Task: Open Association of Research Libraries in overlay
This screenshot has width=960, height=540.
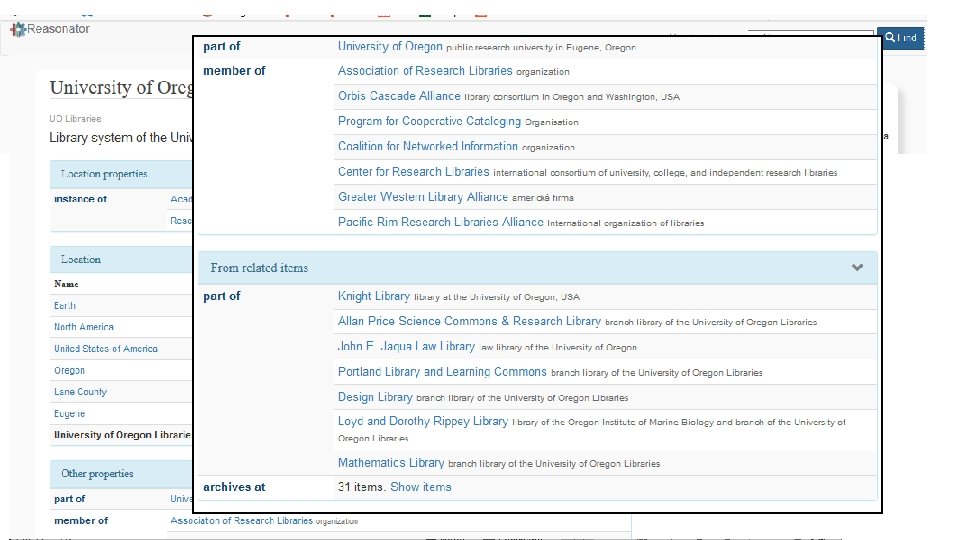Action: pyautogui.click(x=425, y=71)
